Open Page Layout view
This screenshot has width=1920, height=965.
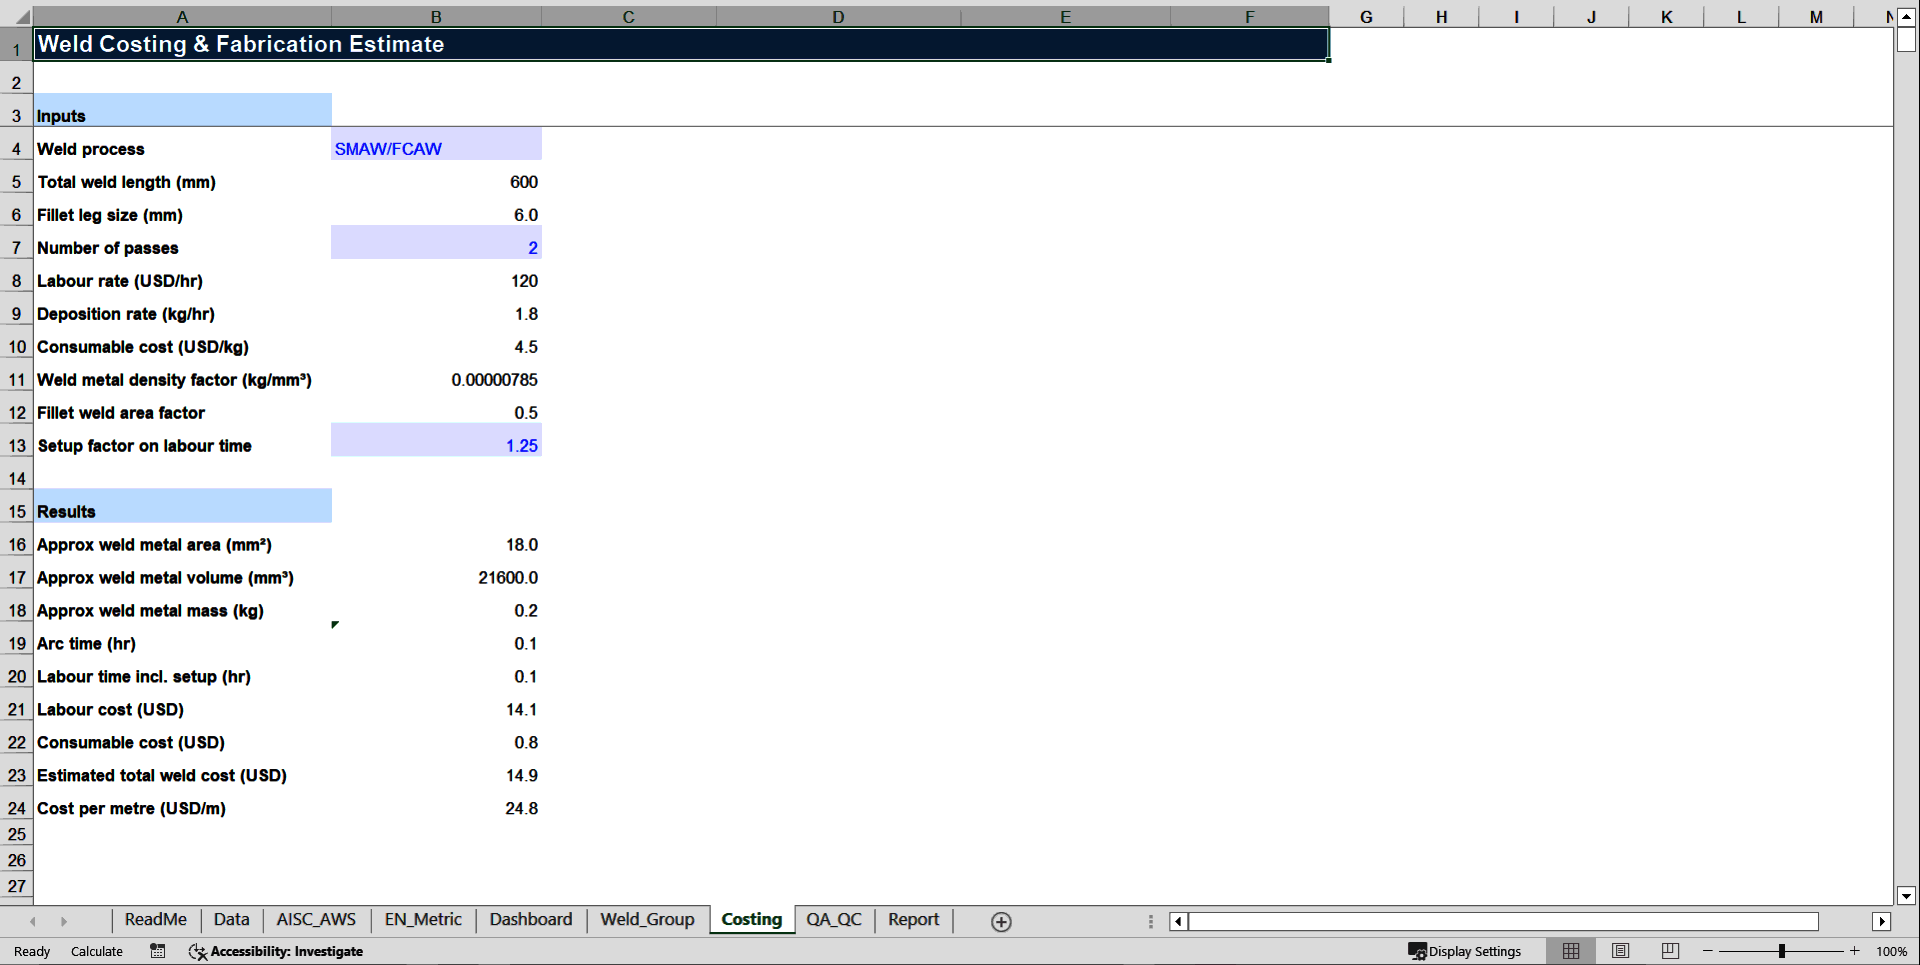click(1620, 951)
